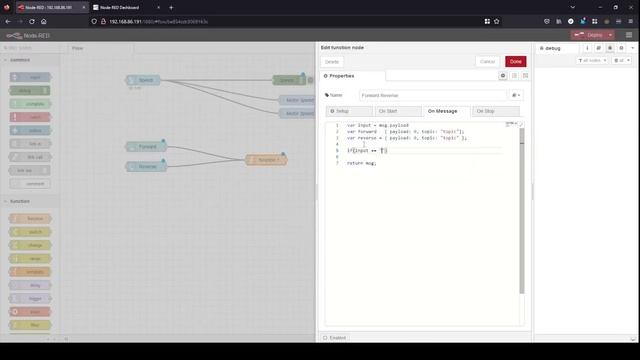This screenshot has width=640, height=360.
Task: Click Cancel in the edit function dialog
Action: 487,62
